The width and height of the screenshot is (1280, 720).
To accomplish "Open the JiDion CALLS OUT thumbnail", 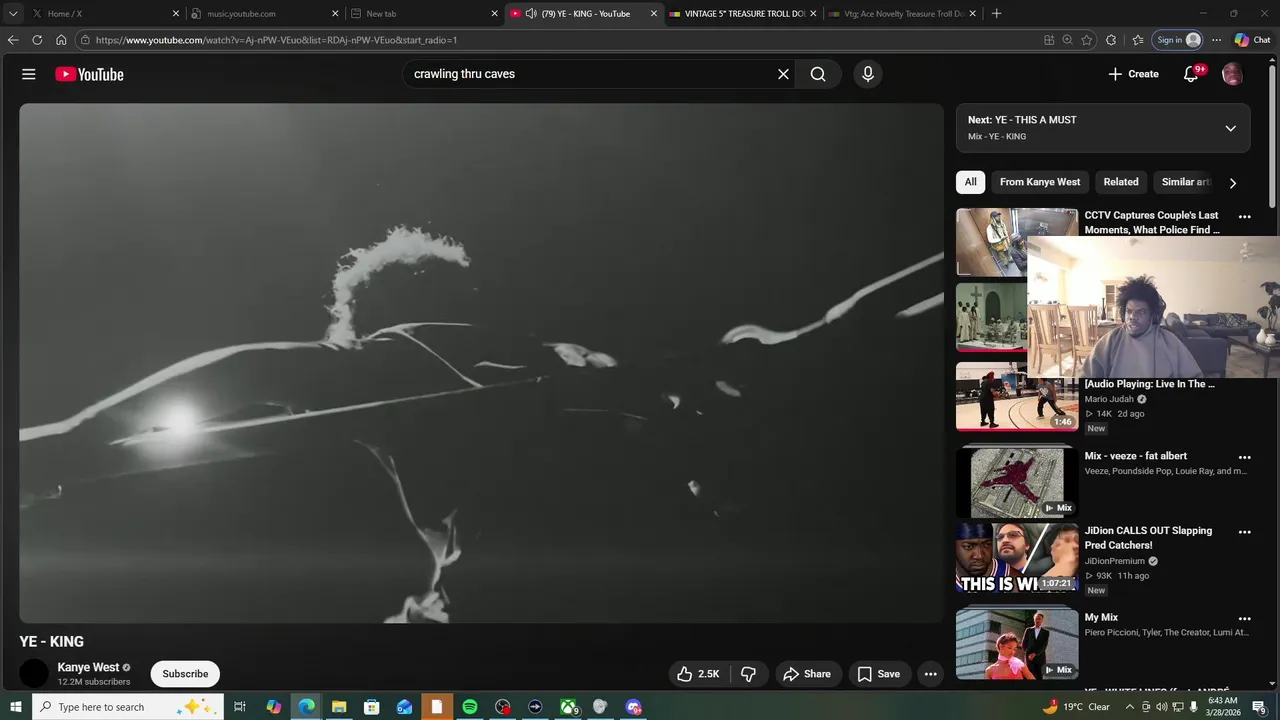I will 1017,558.
